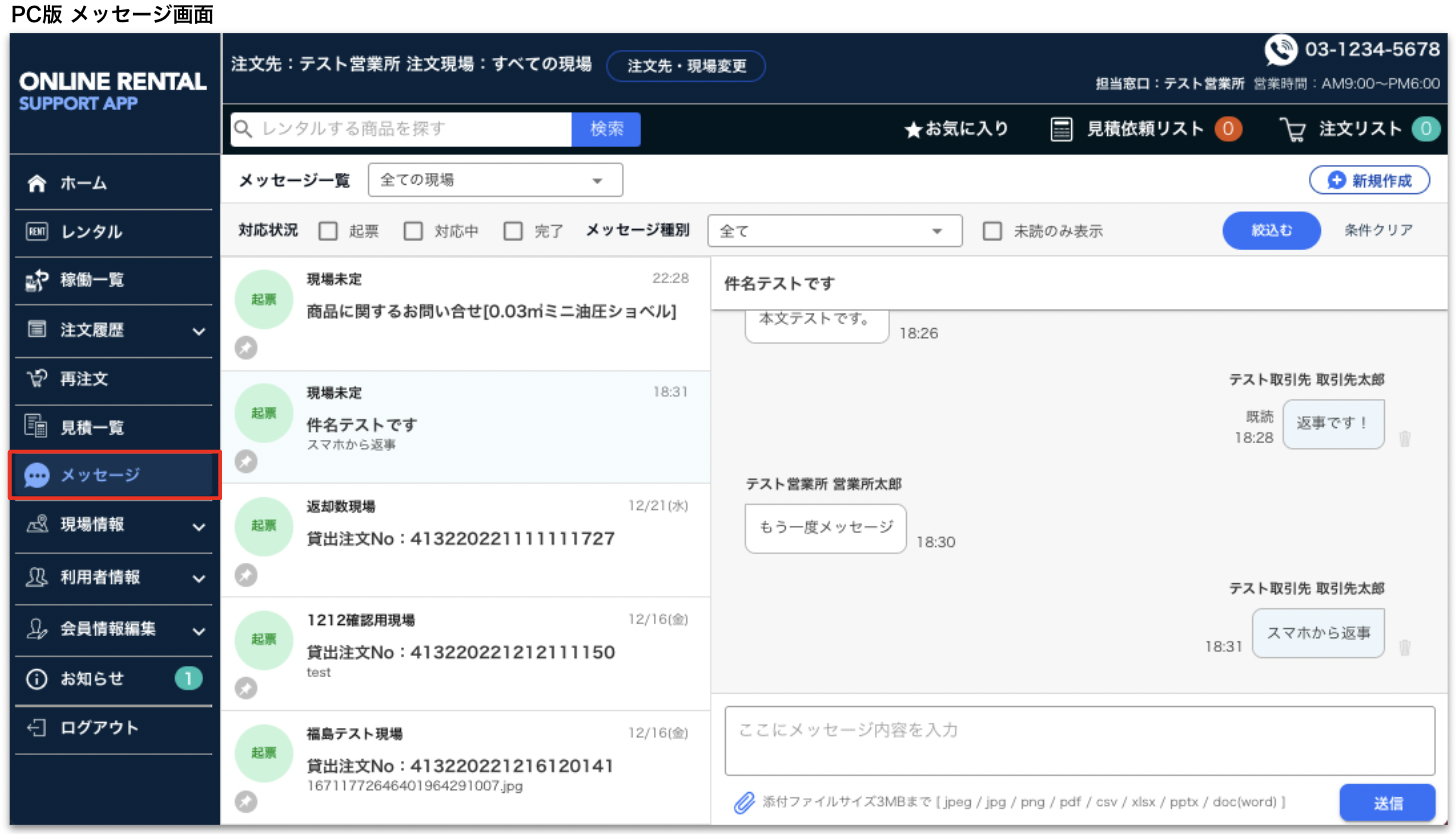Click the magnifier icon in the search box
Viewport: 1456px width, 834px height.
243,129
